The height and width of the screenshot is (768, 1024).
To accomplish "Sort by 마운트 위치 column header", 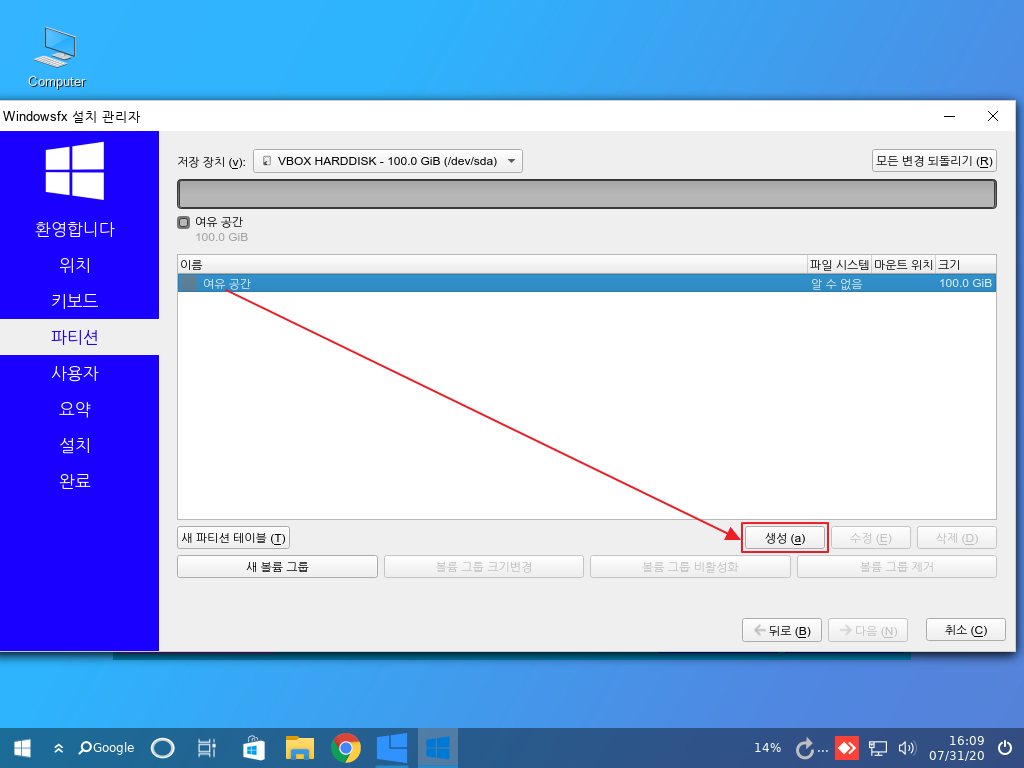I will click(x=903, y=264).
